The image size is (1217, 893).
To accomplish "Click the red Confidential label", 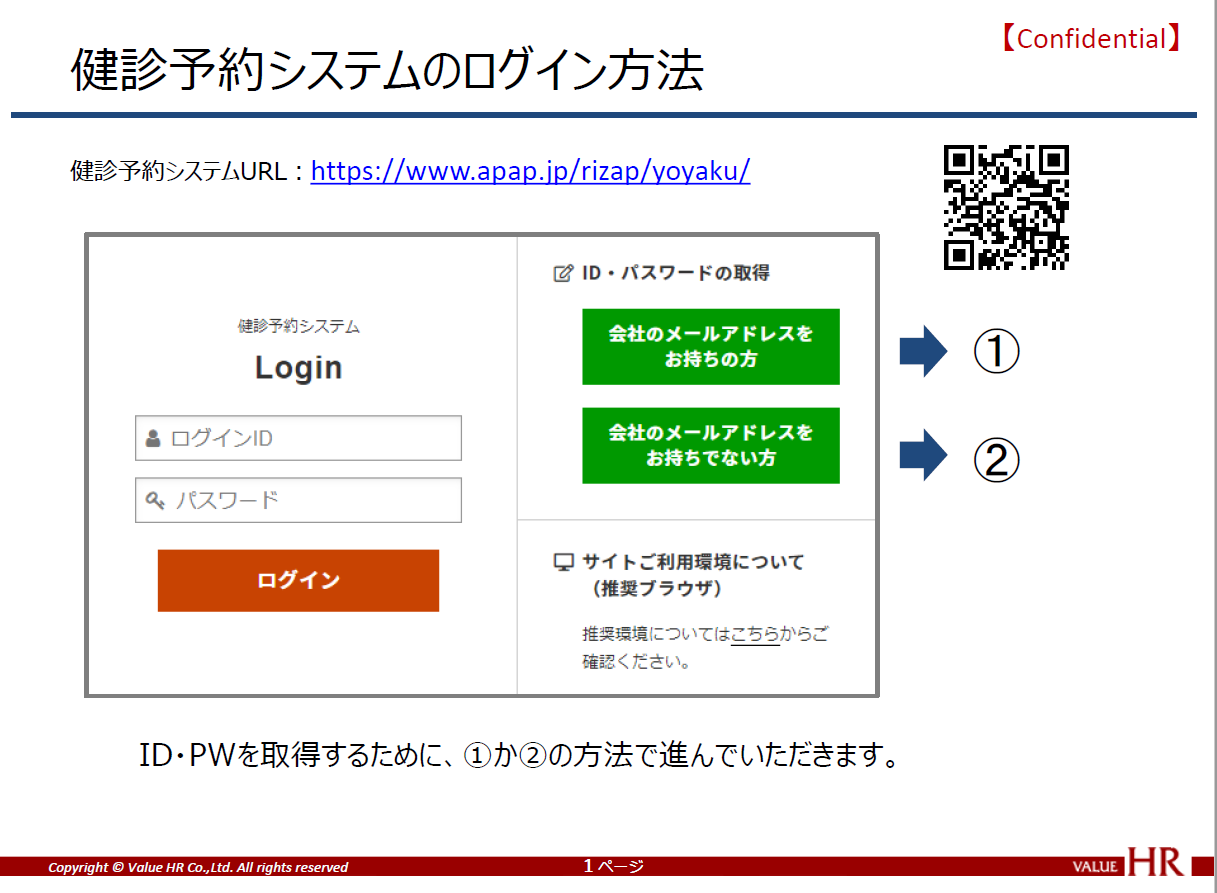I will [1092, 39].
